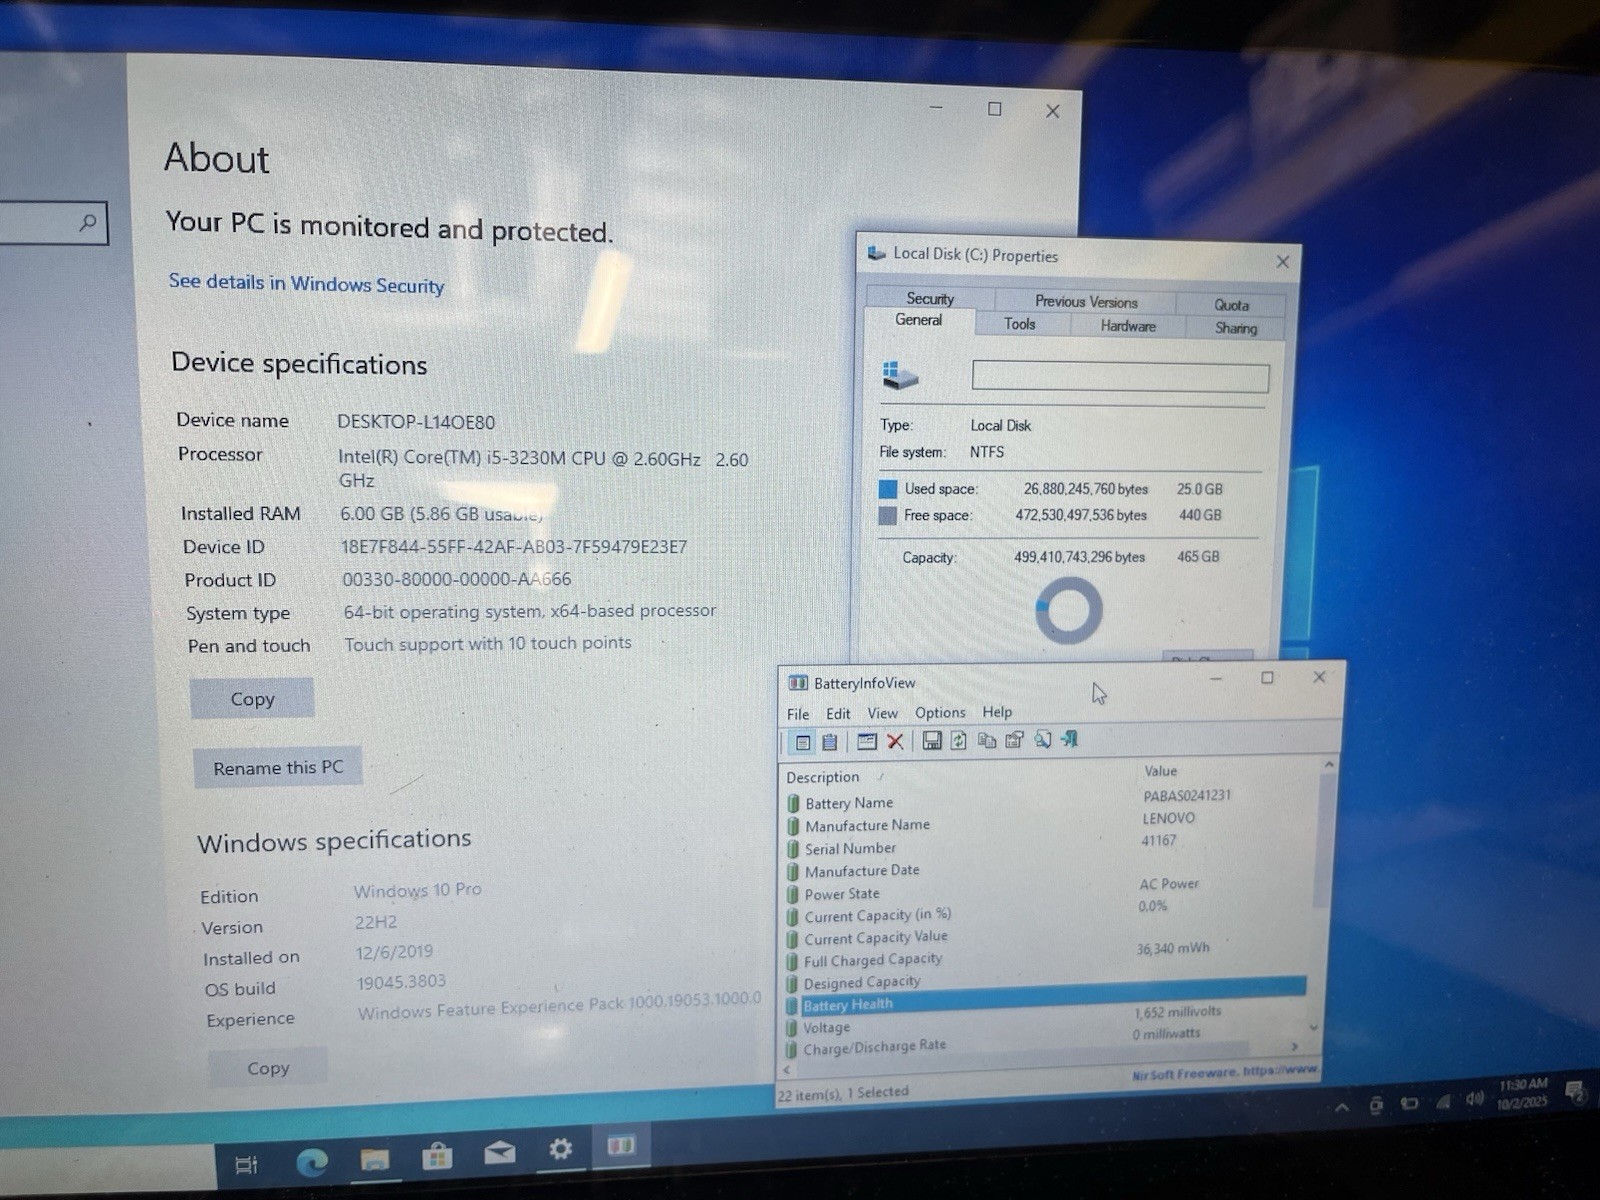1600x1200 pixels.
Task: Switch to the Hardware tab
Action: tap(1128, 326)
